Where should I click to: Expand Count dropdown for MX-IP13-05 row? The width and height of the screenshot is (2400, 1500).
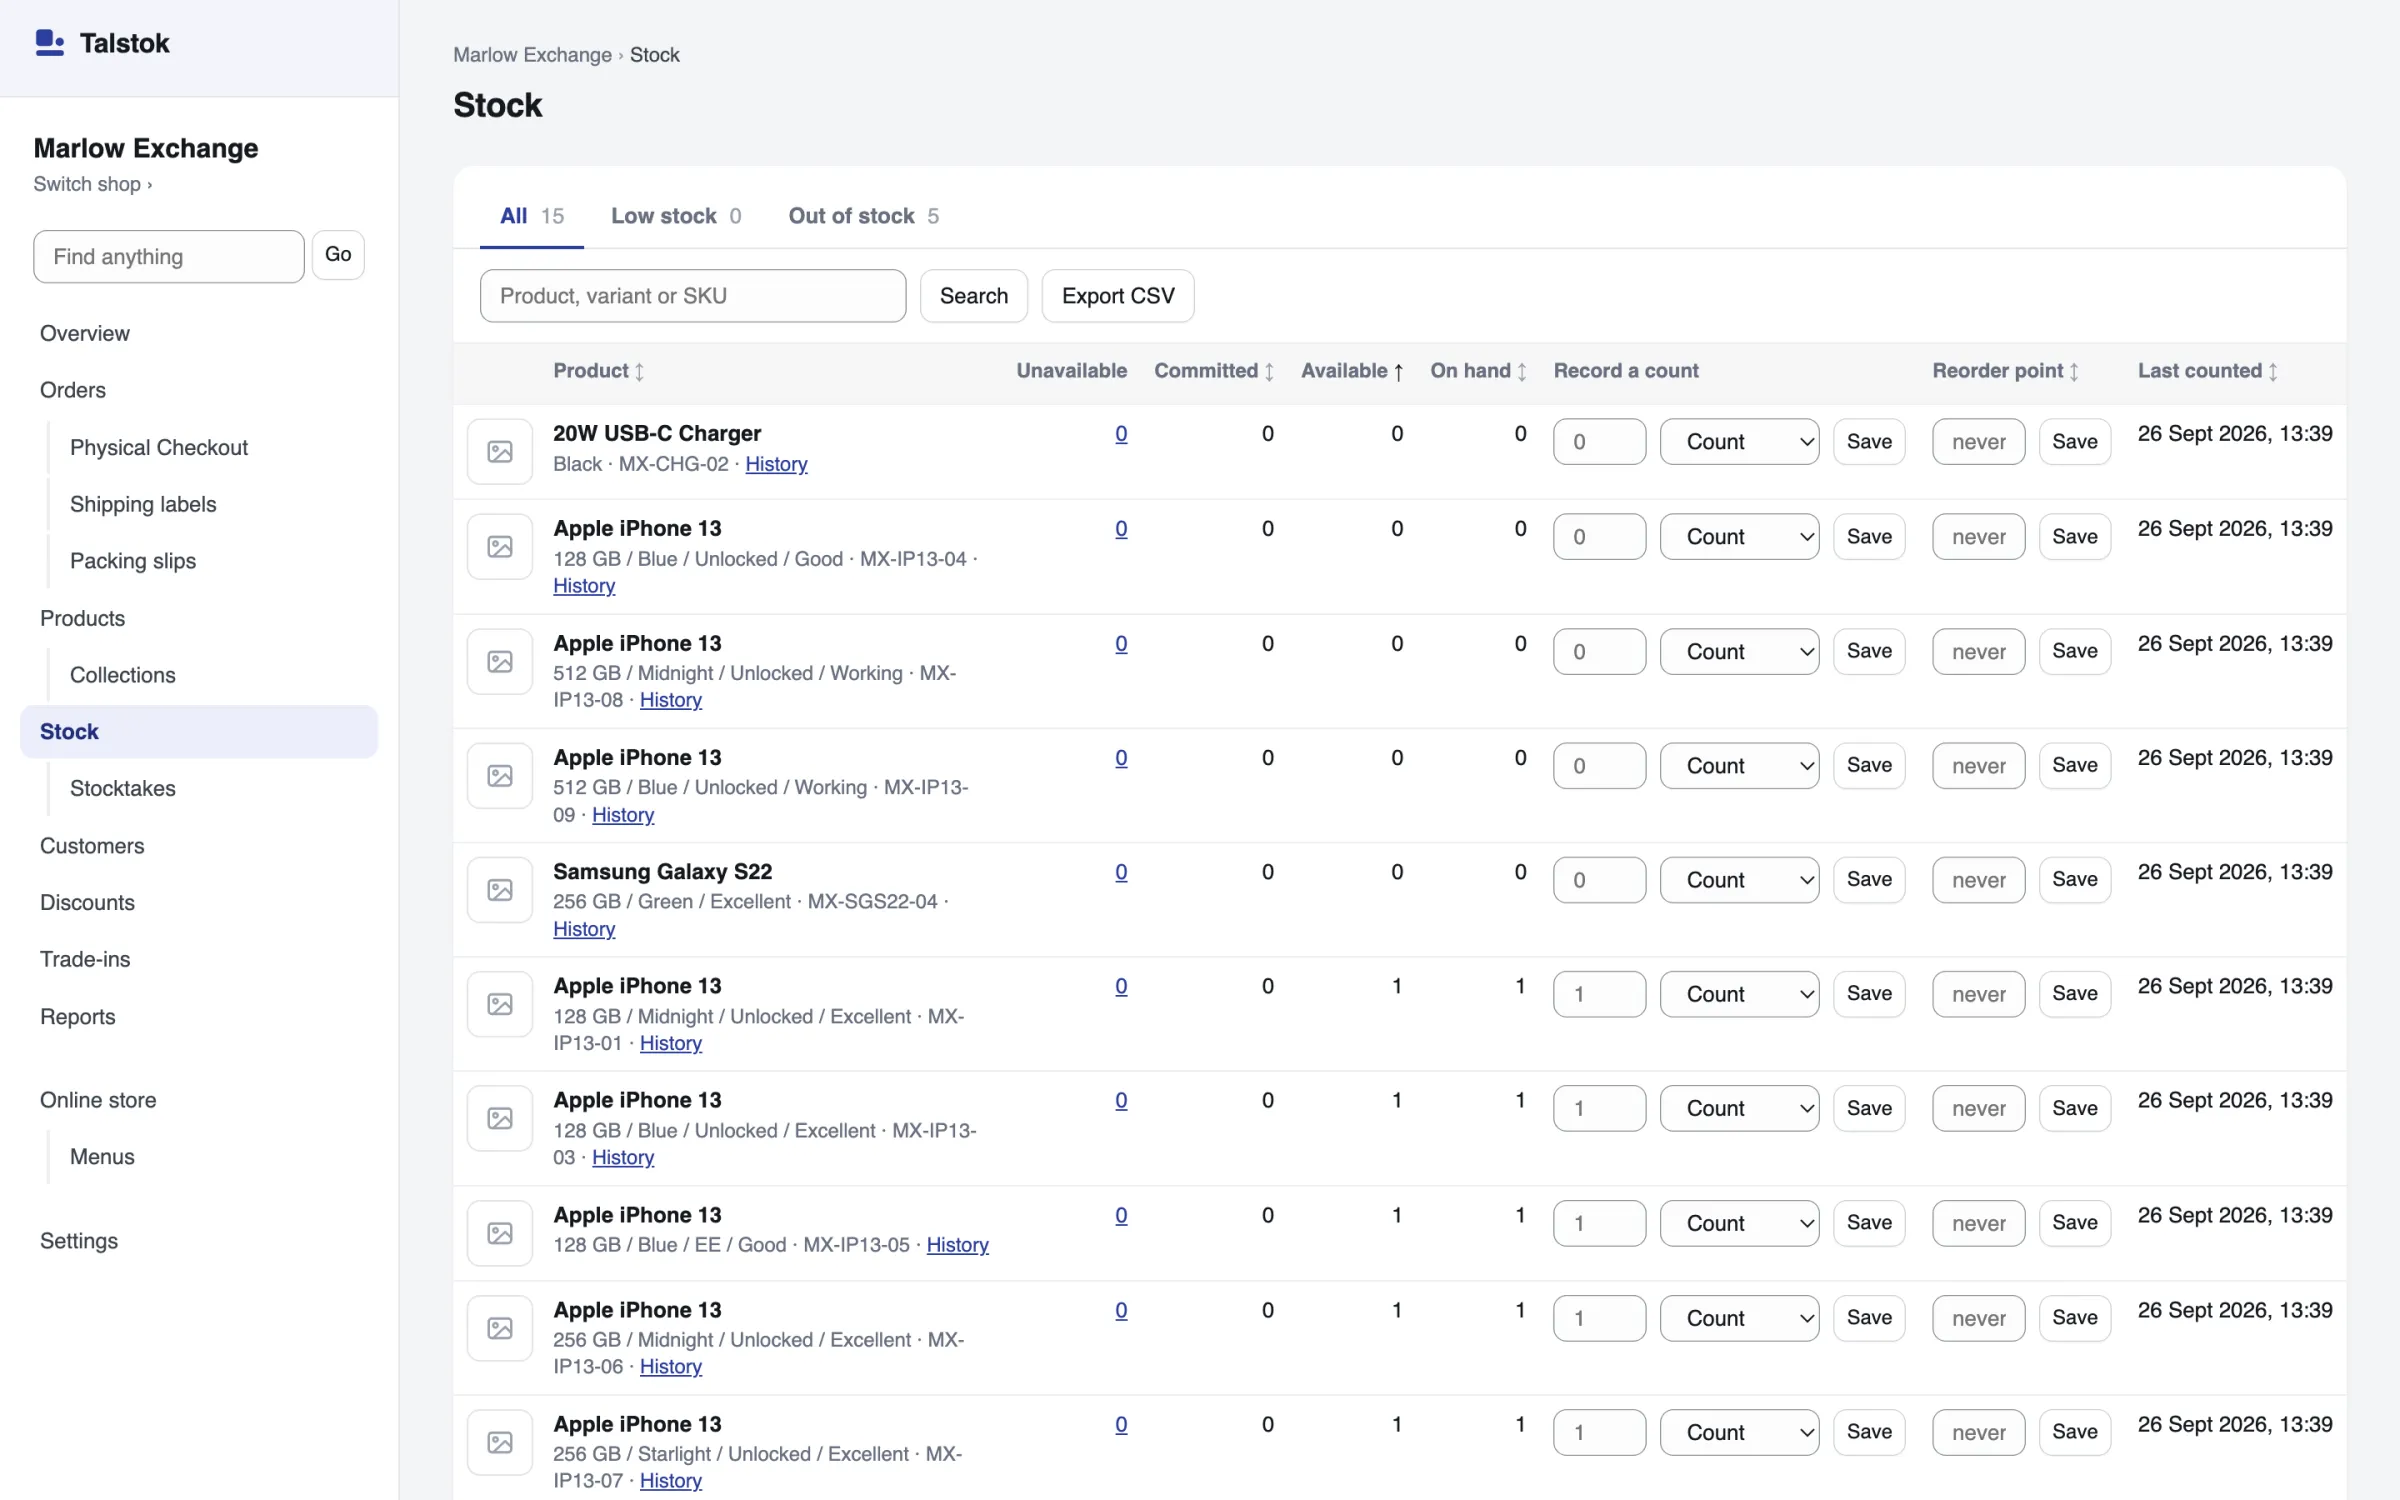tap(1739, 1223)
